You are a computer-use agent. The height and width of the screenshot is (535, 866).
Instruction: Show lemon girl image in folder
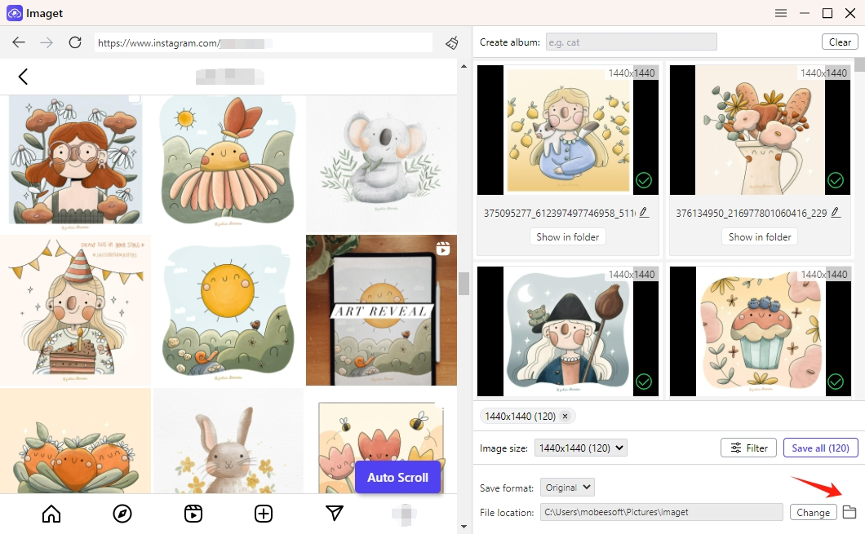[x=567, y=237]
